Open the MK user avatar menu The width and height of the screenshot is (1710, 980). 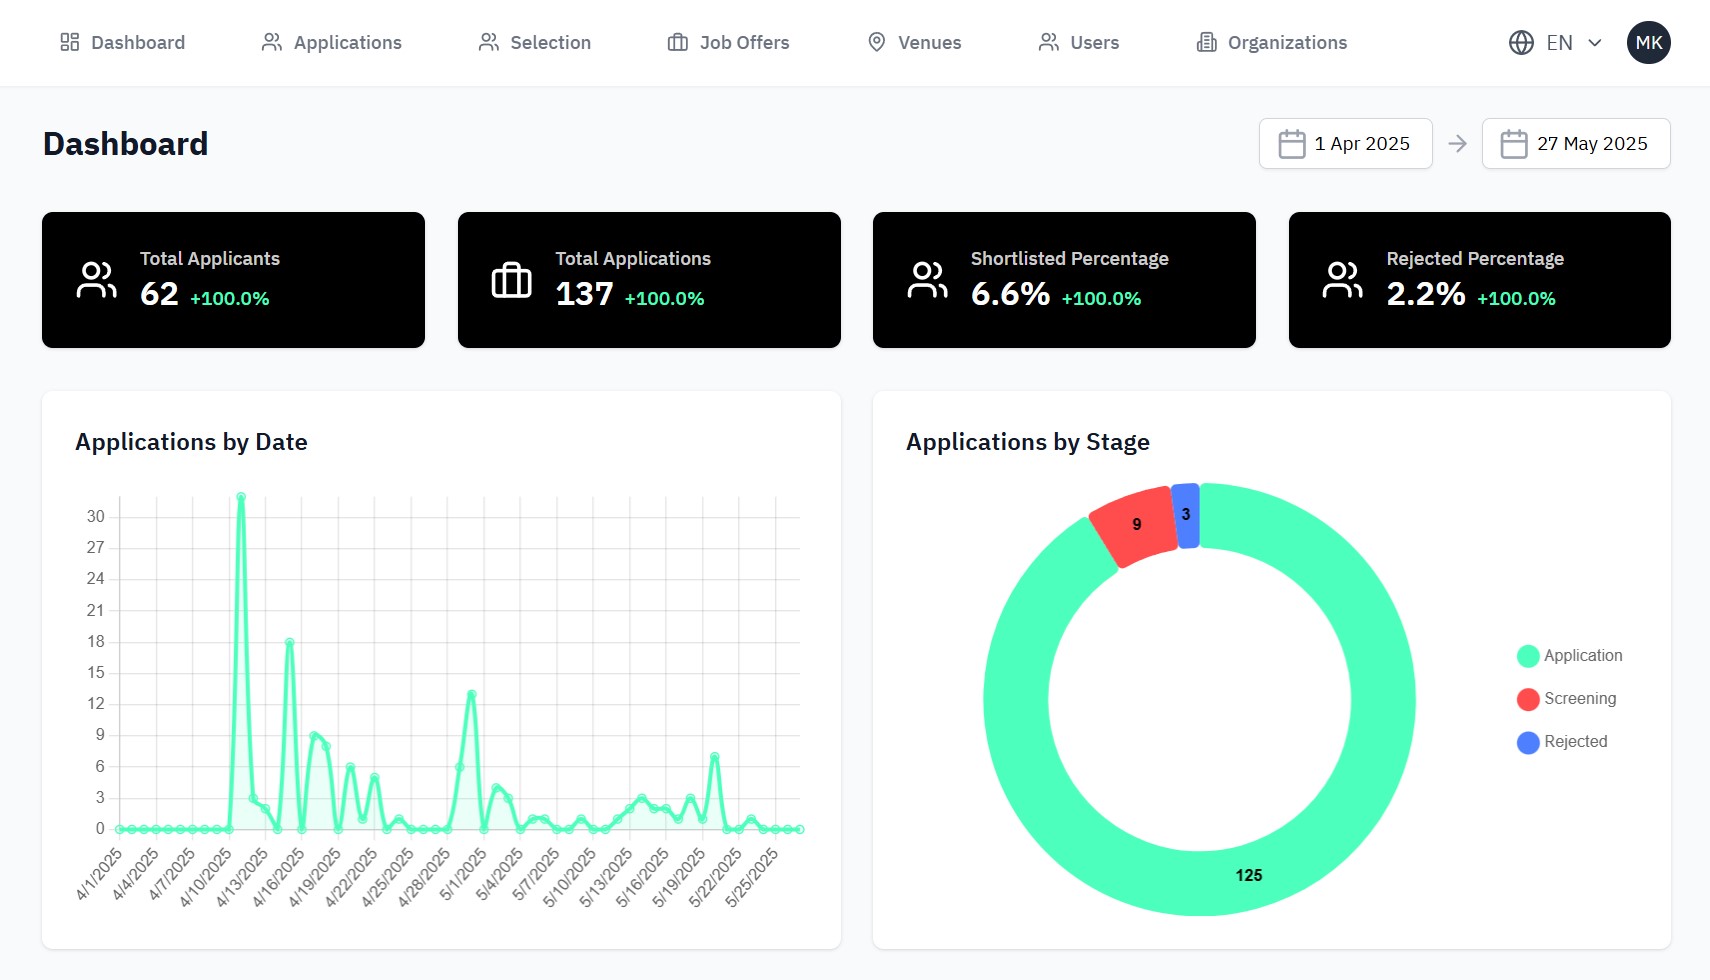coord(1648,42)
